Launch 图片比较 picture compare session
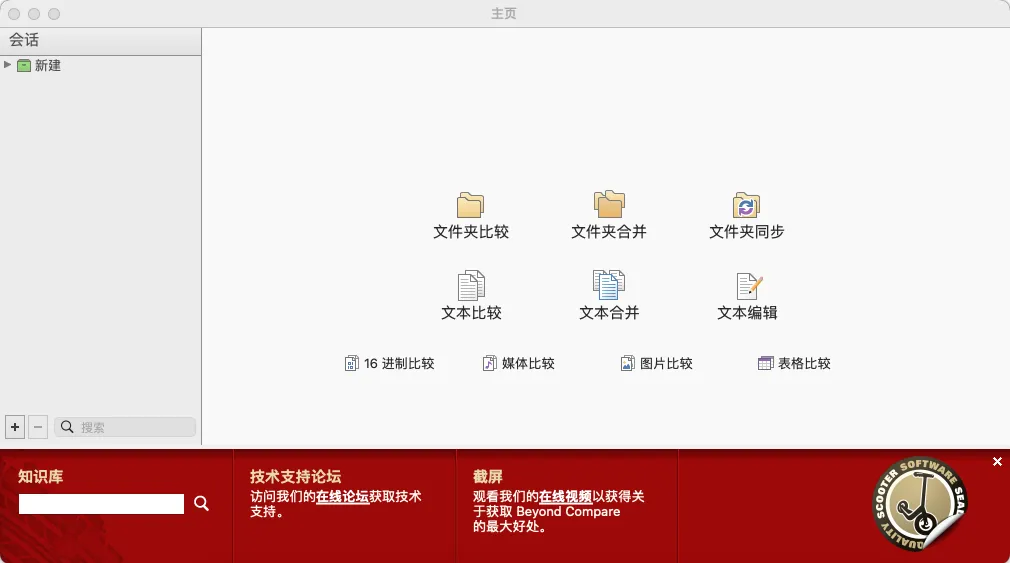This screenshot has height=563, width=1010. [x=656, y=364]
